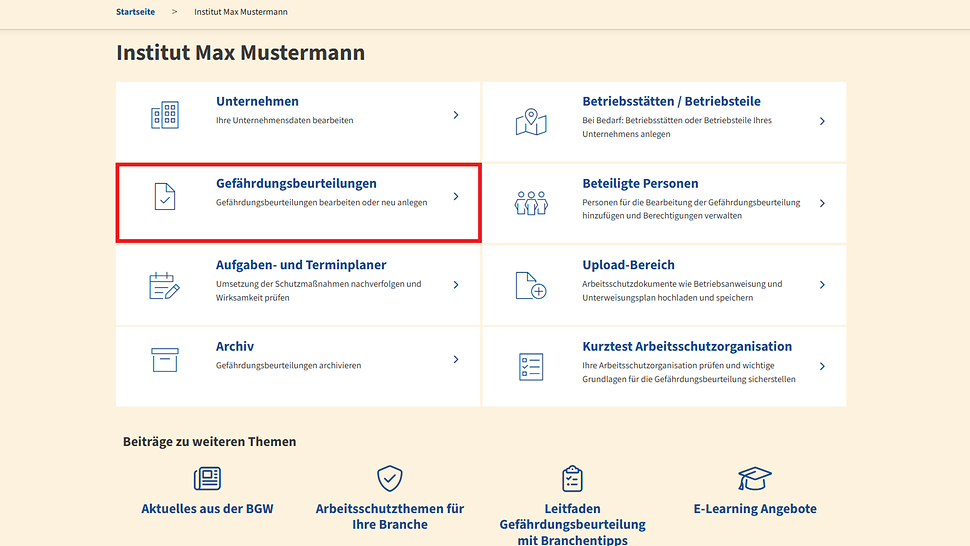The height and width of the screenshot is (546, 970).
Task: Click description starting 'Arbeitsschutzdokumente wie Betriebsanweisung'
Action: click(682, 291)
